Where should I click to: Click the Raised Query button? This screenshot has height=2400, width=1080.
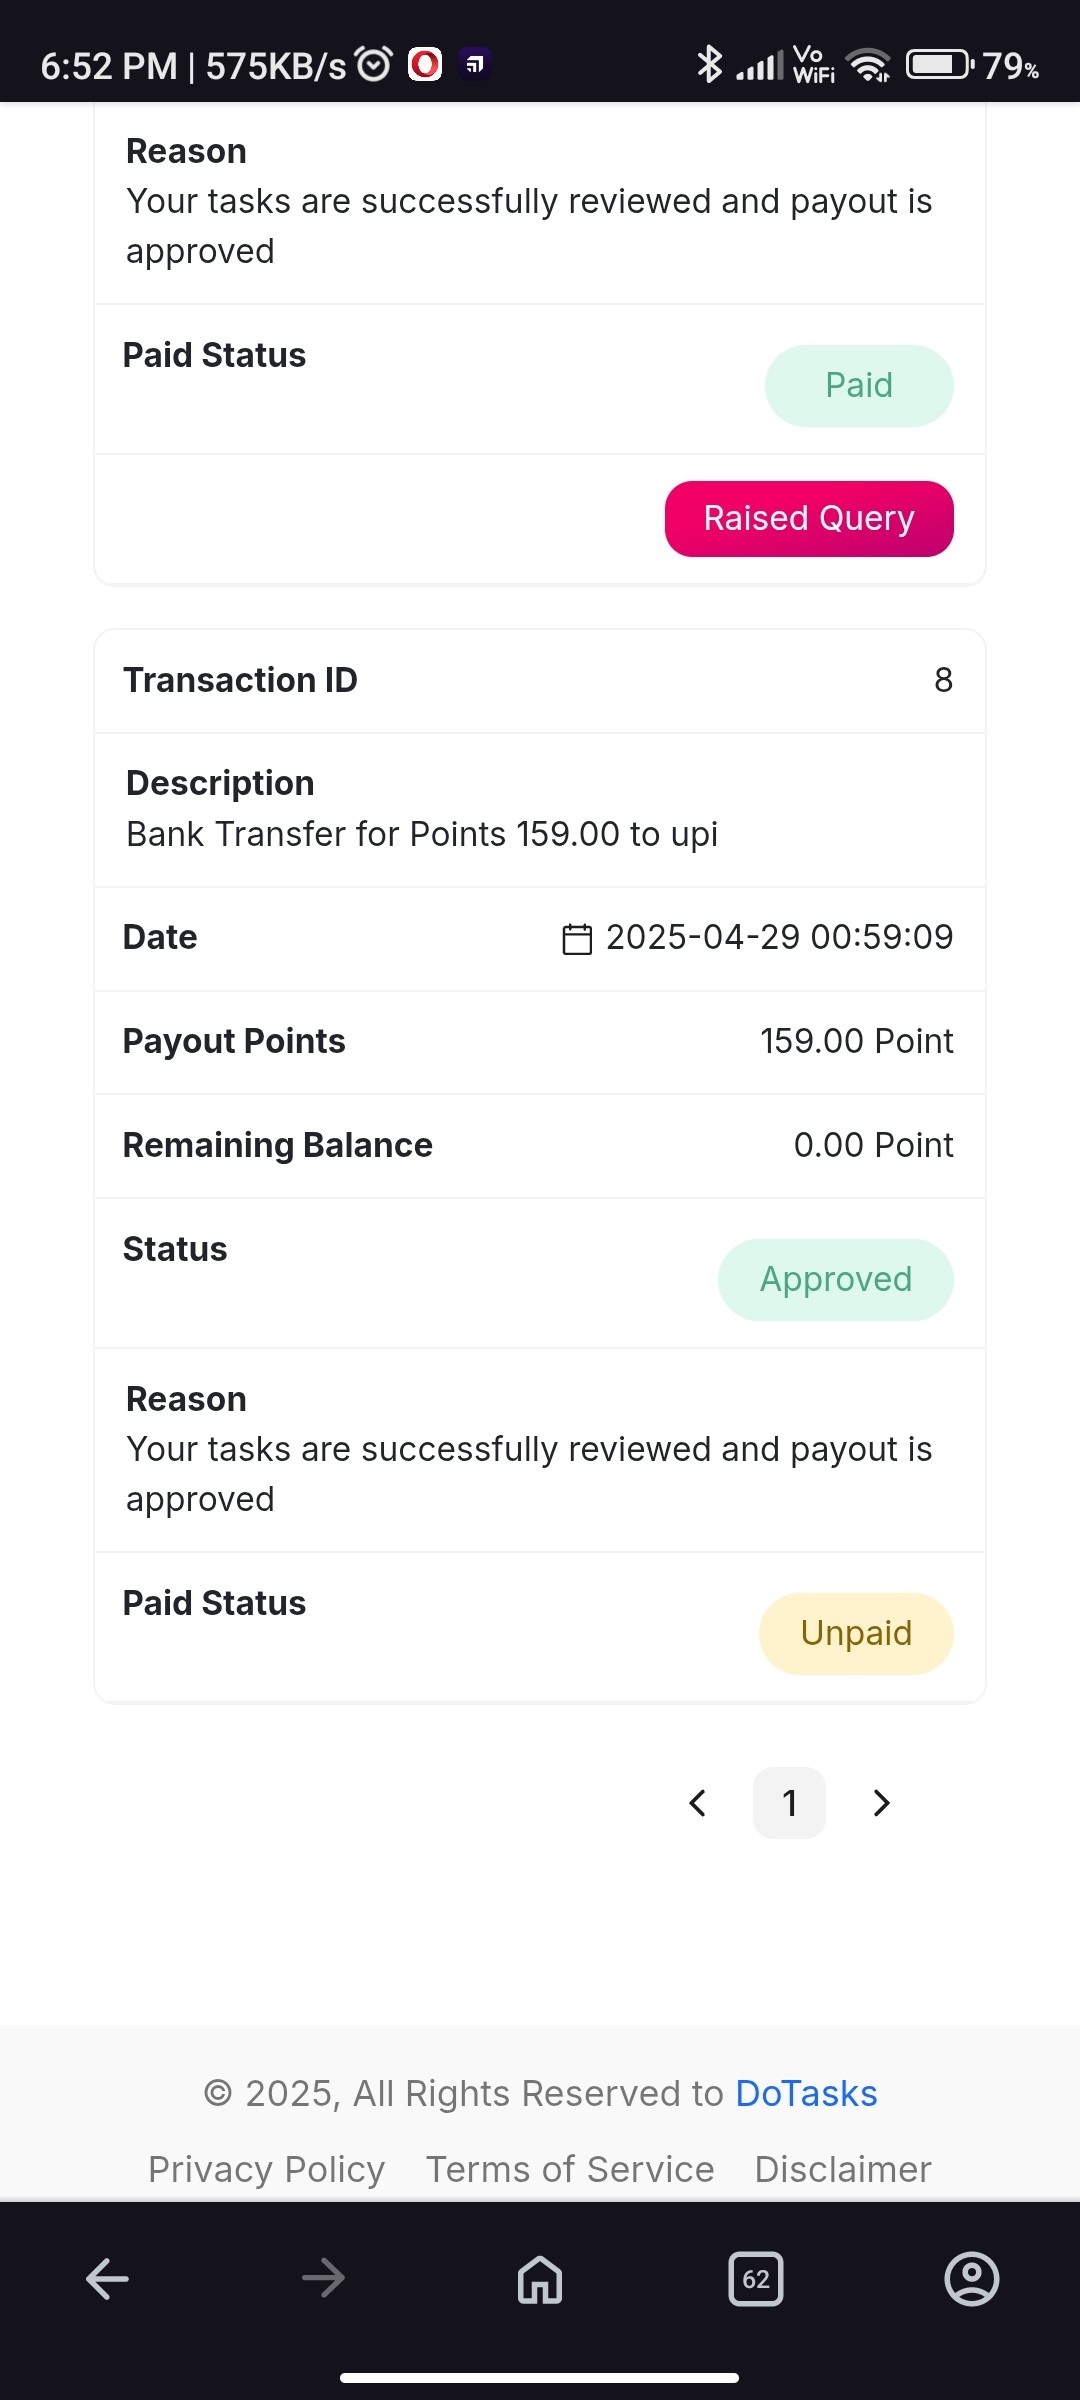pos(809,519)
